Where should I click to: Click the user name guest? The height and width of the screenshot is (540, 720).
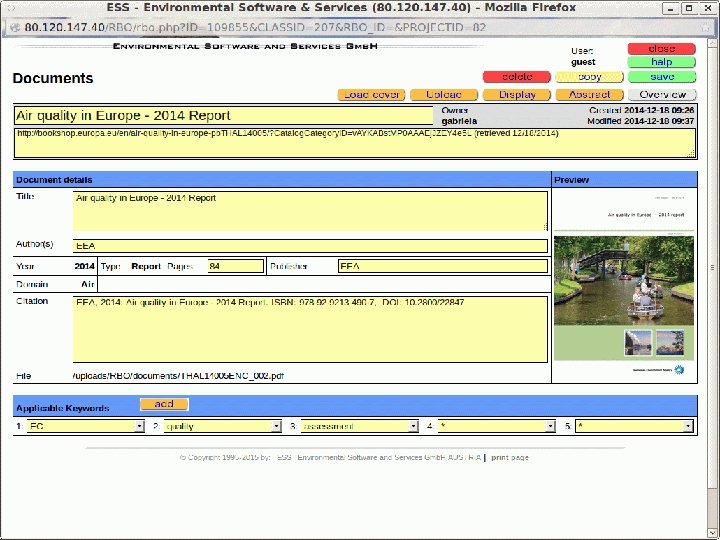pyautogui.click(x=583, y=62)
